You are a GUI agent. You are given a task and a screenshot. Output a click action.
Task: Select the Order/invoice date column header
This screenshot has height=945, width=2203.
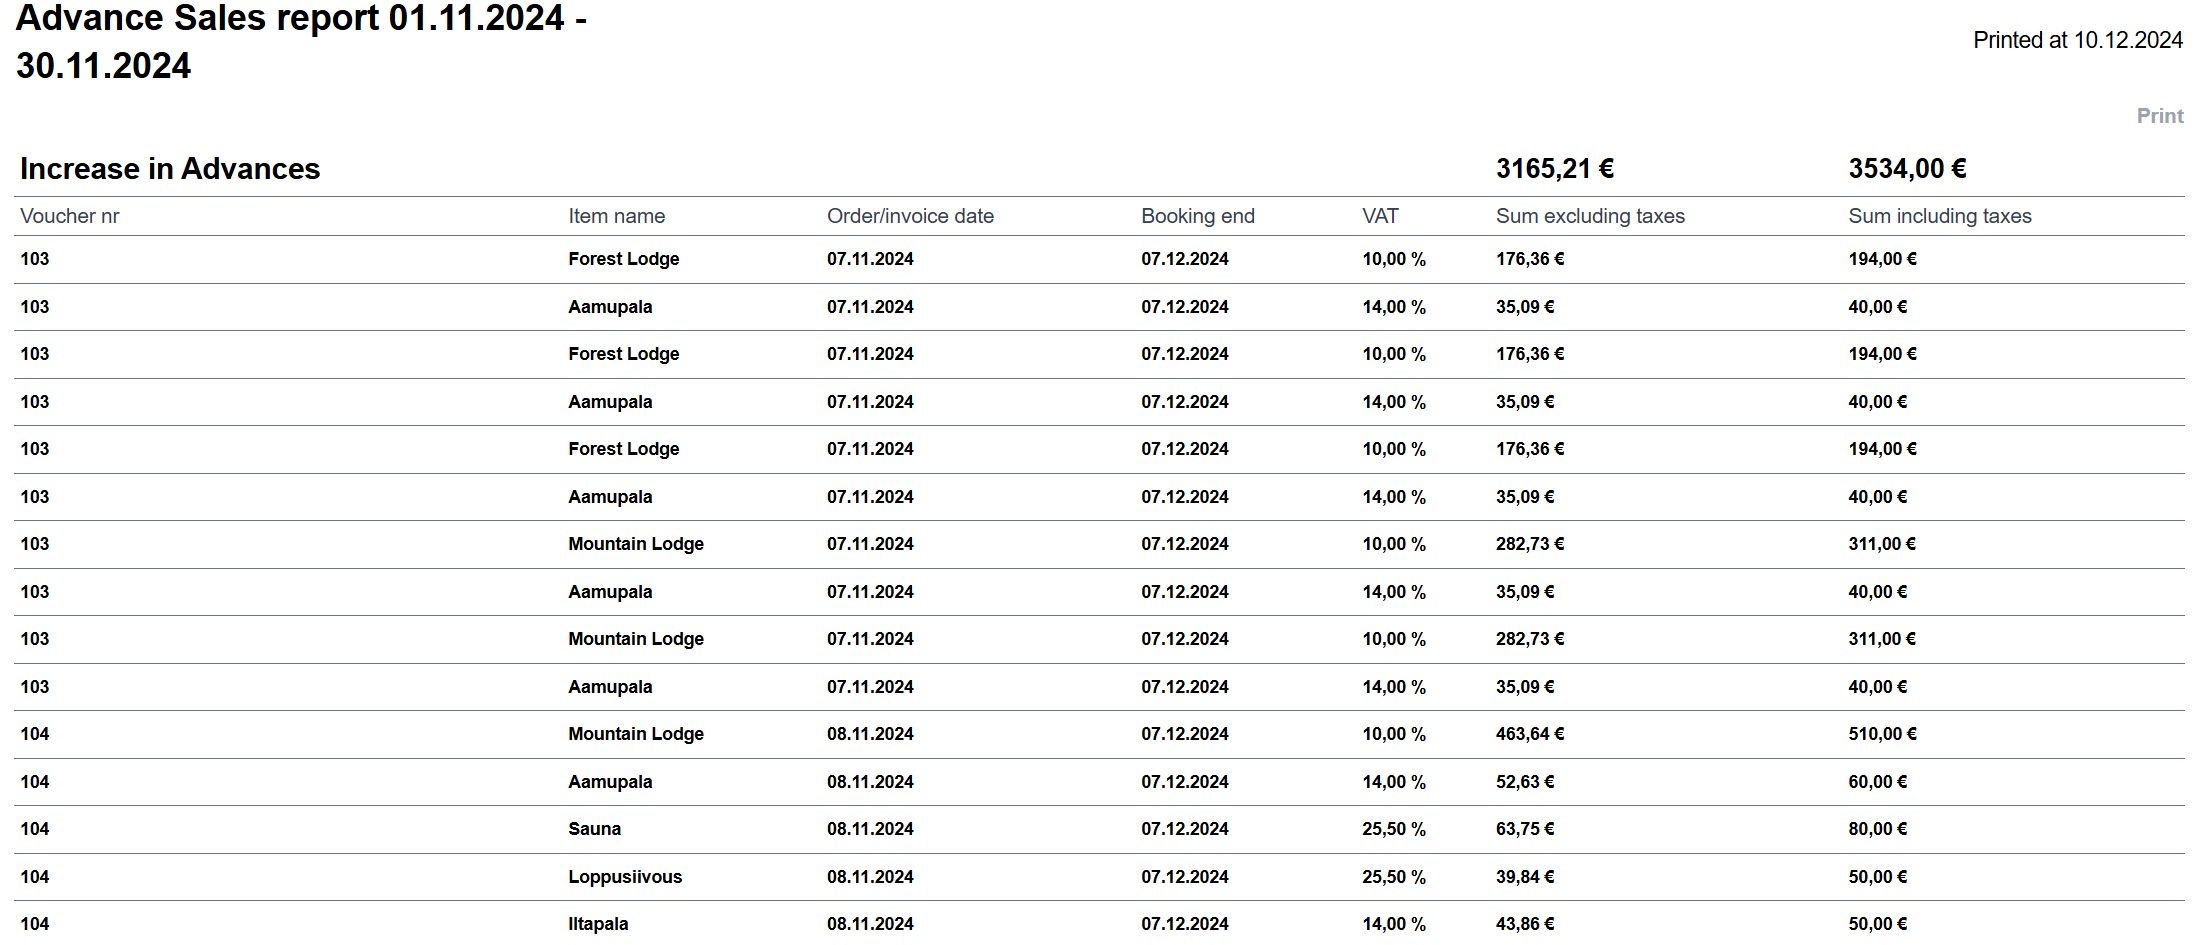910,216
